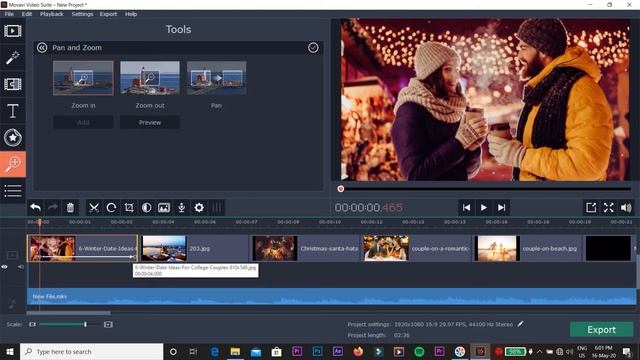This screenshot has height=360, width=640.
Task: Detach the preview window
Action: pos(591,208)
